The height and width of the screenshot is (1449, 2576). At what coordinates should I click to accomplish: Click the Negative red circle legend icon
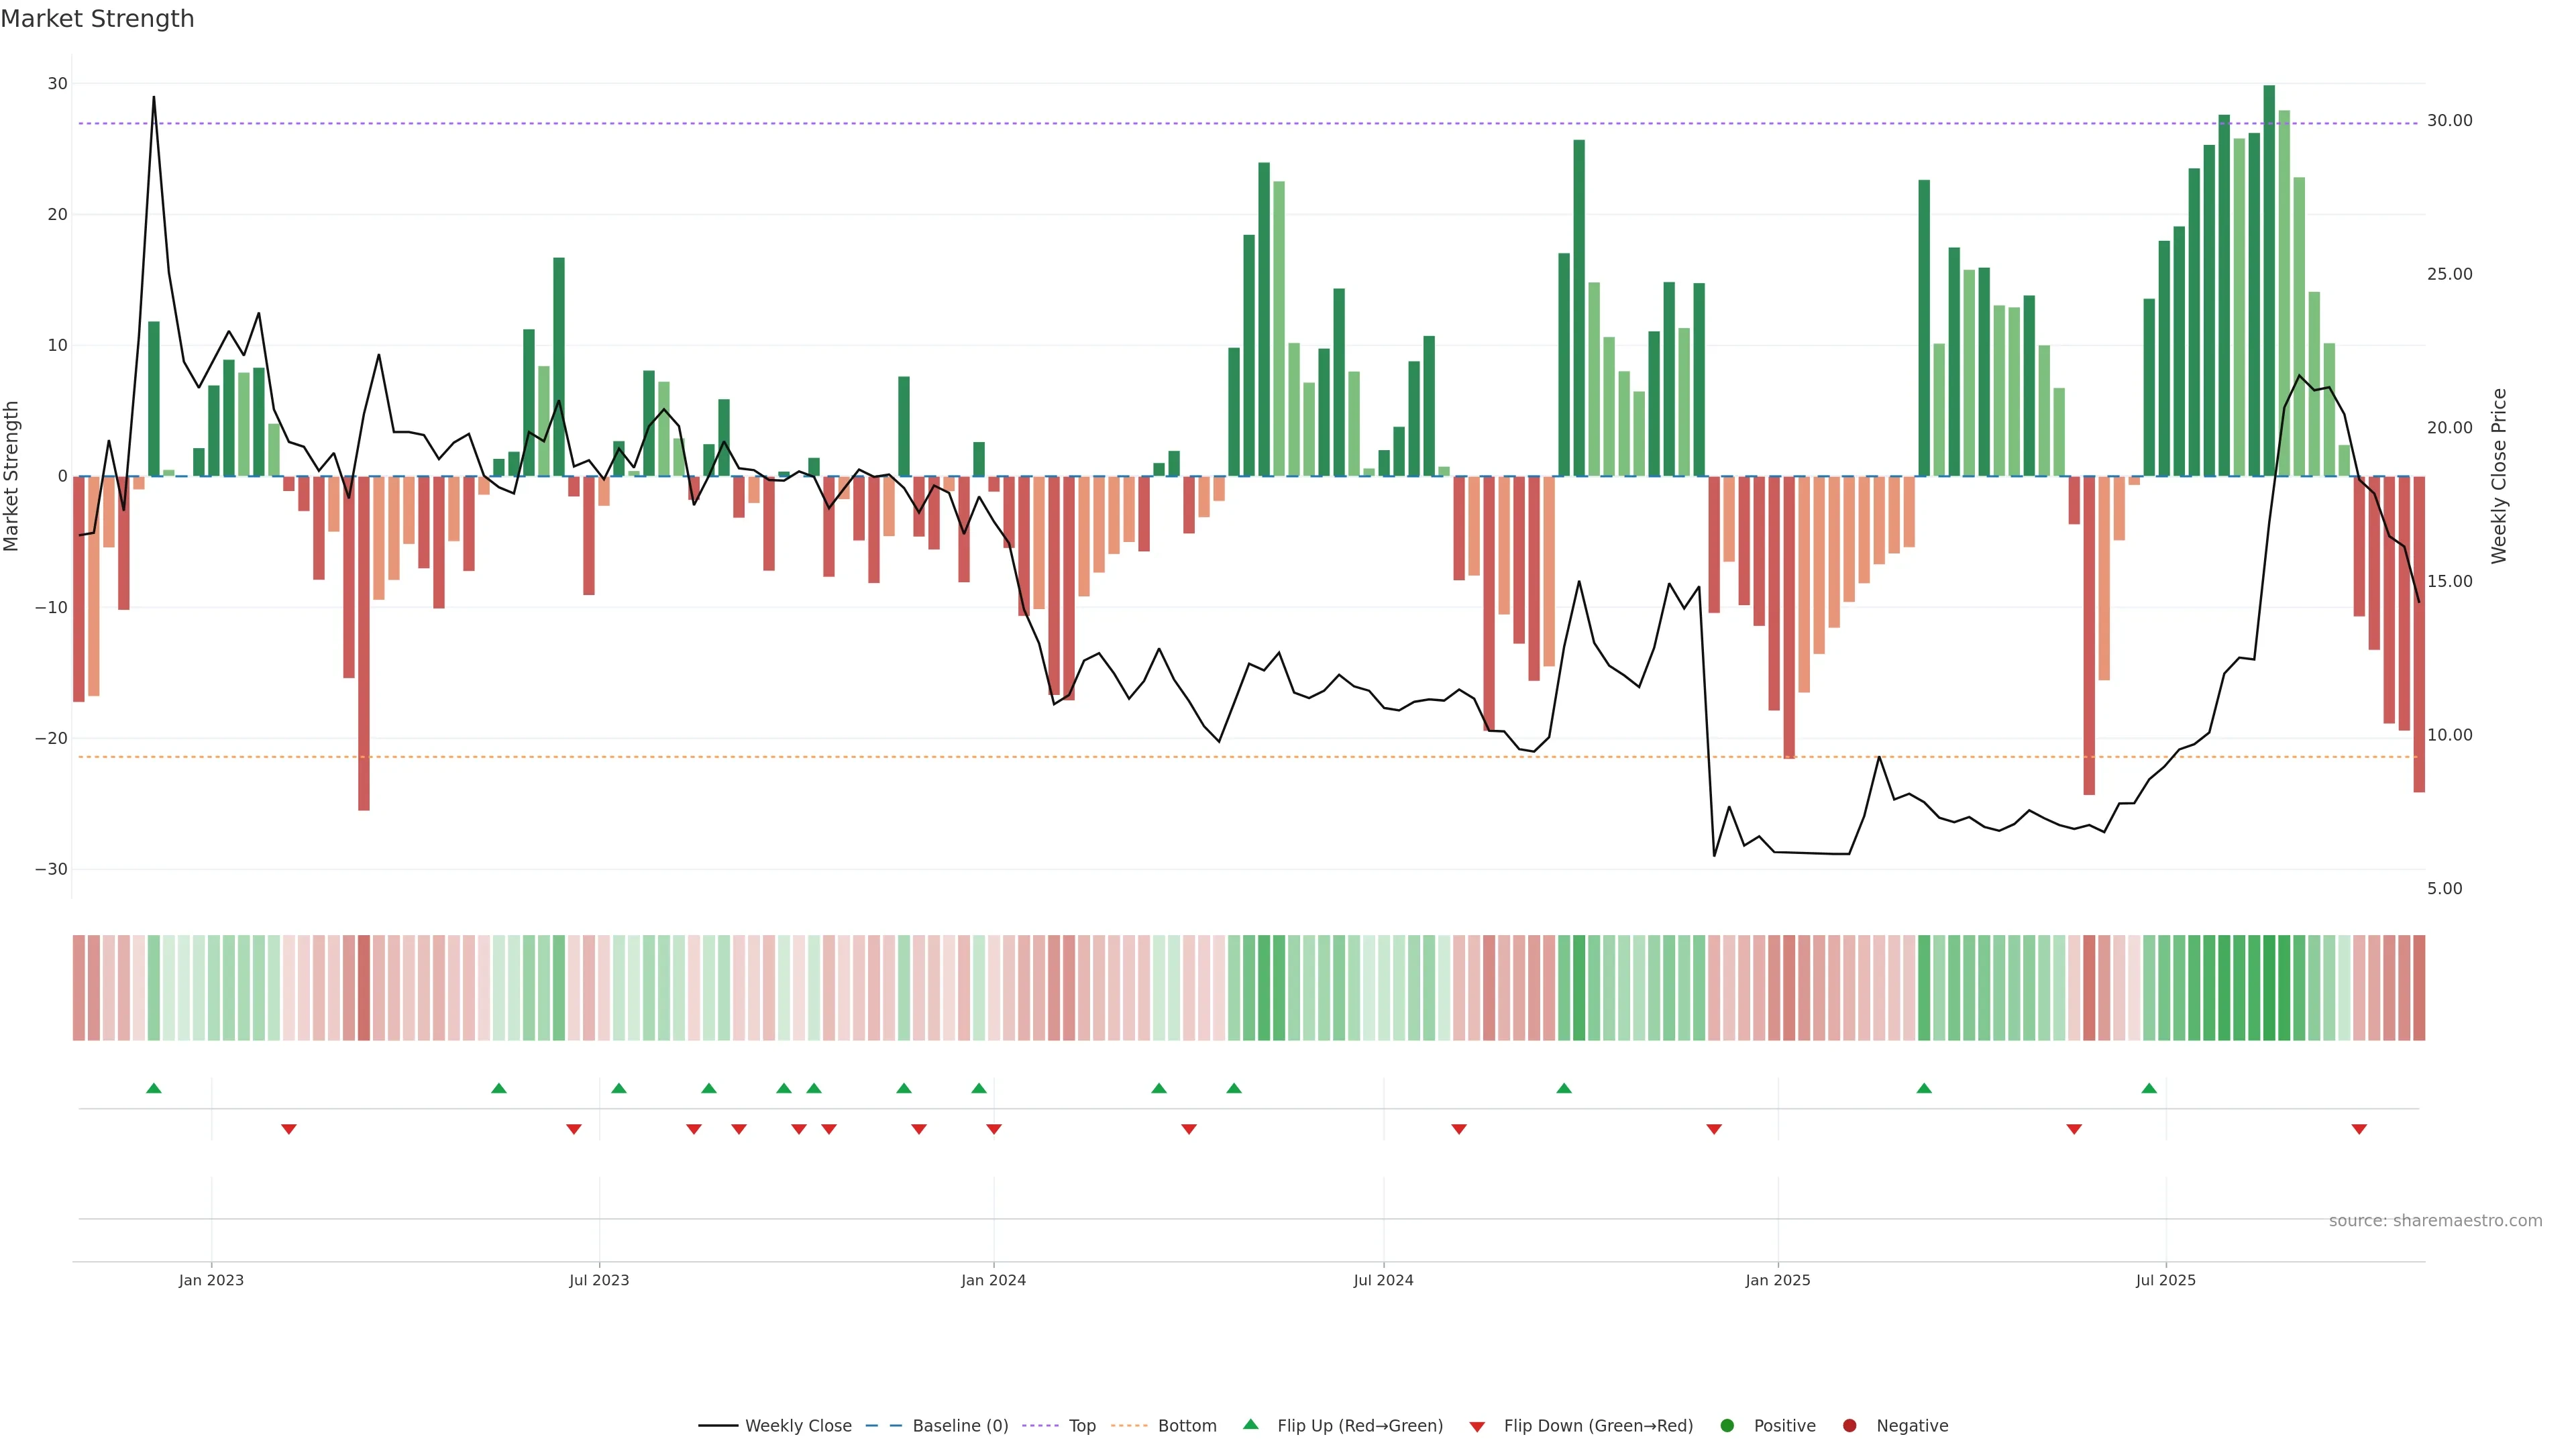pos(1849,1426)
